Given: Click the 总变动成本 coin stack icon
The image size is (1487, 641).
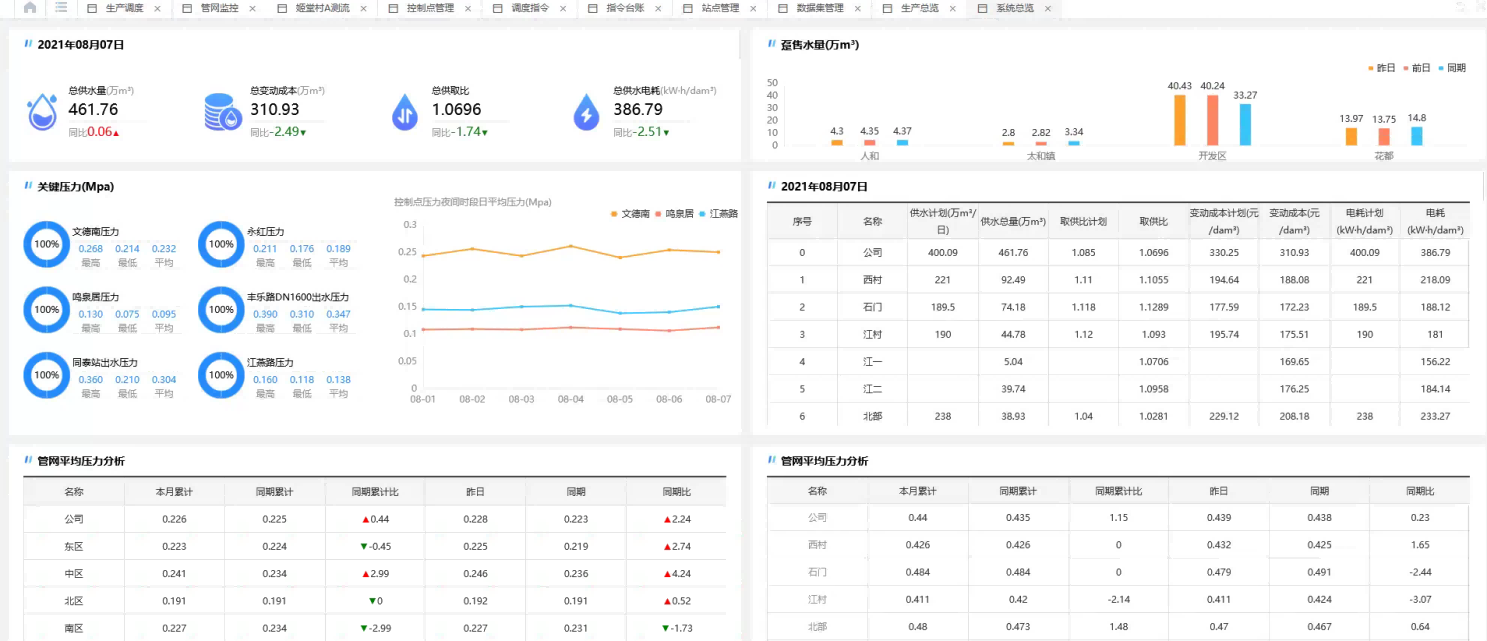Looking at the screenshot, I should (222, 112).
